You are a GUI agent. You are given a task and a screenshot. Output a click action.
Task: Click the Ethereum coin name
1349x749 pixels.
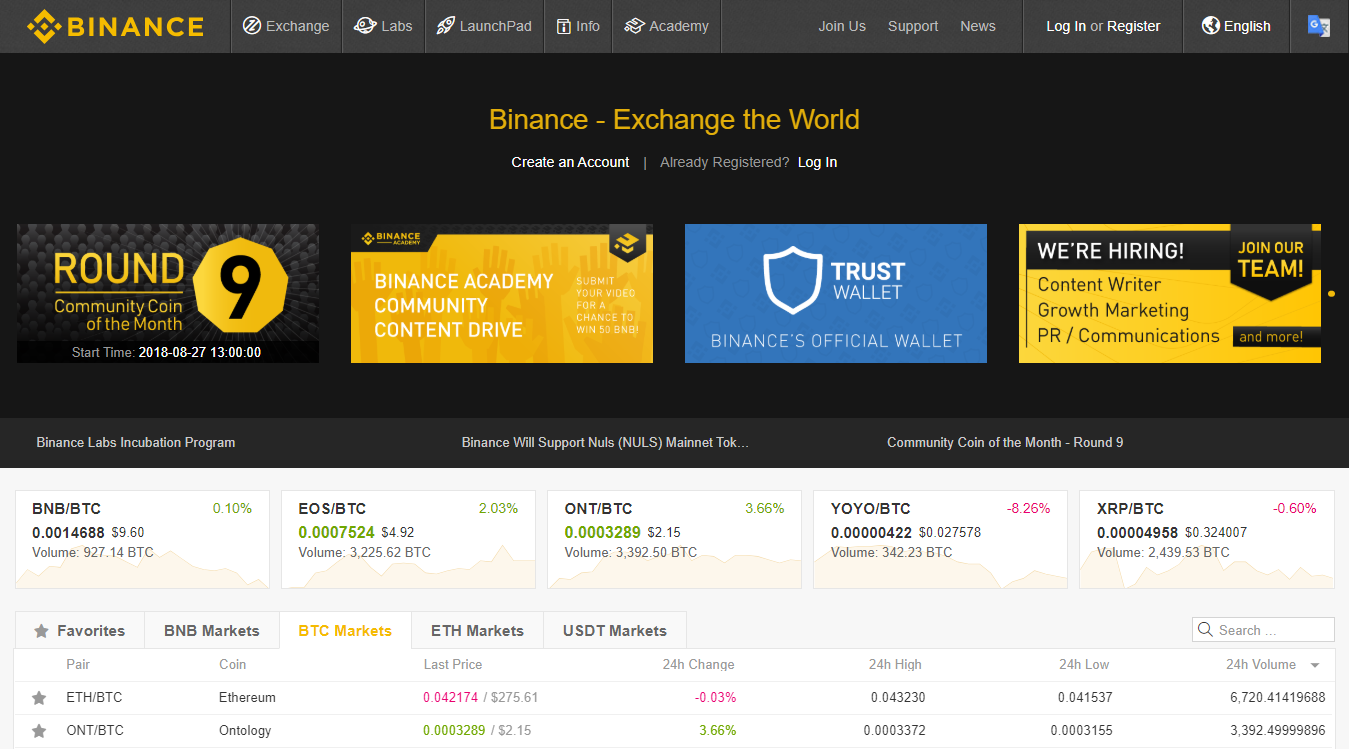(x=247, y=697)
